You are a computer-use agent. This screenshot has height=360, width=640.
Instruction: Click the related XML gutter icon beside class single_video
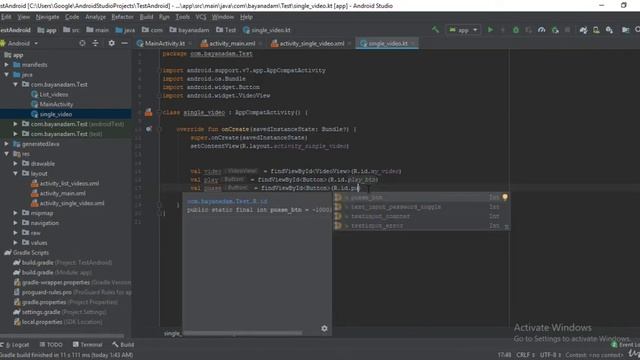[x=148, y=112]
